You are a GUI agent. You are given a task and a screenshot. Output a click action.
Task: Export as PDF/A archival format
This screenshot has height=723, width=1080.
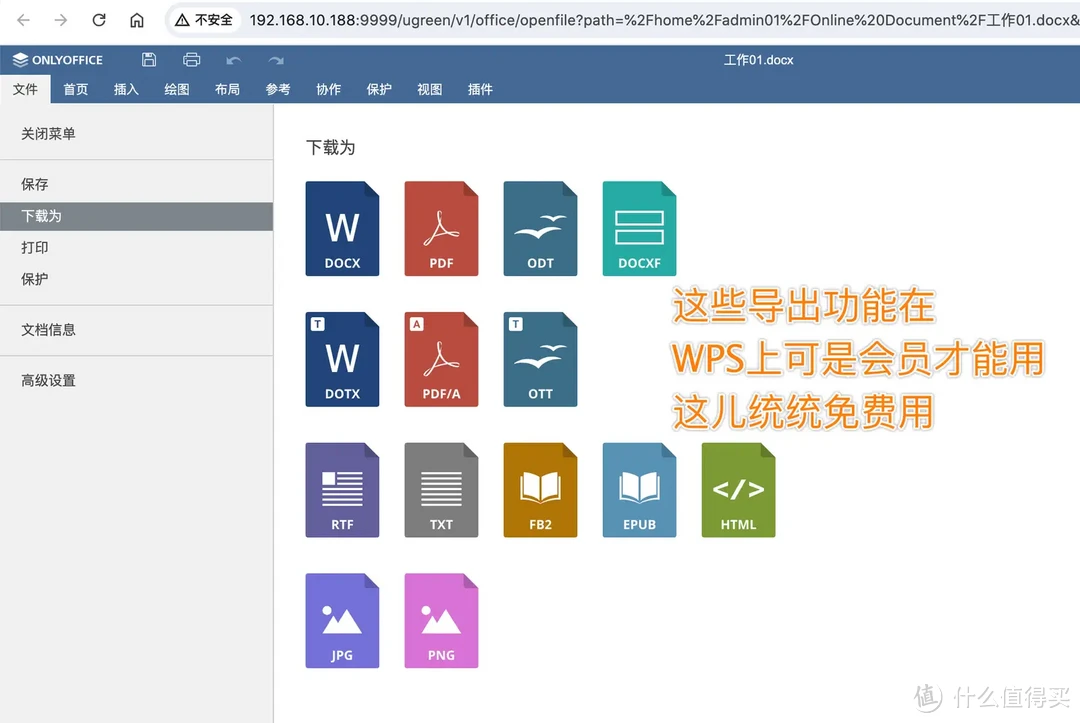441,359
